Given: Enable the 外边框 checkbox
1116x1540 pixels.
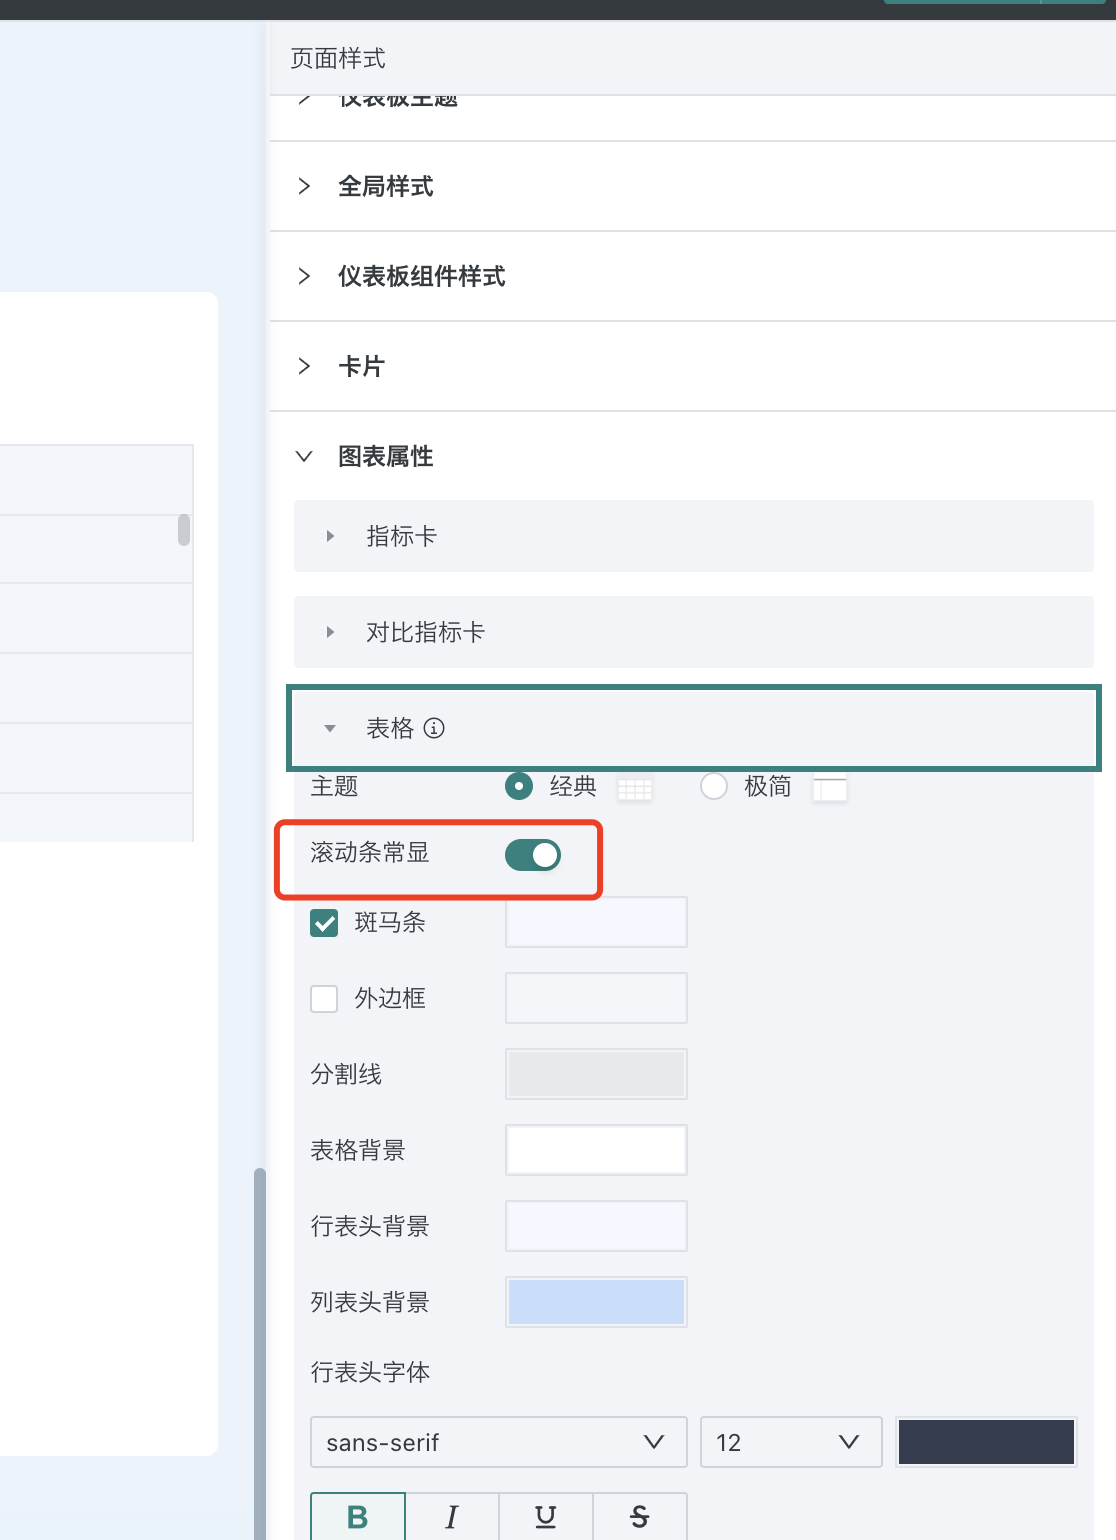Looking at the screenshot, I should coord(324,999).
